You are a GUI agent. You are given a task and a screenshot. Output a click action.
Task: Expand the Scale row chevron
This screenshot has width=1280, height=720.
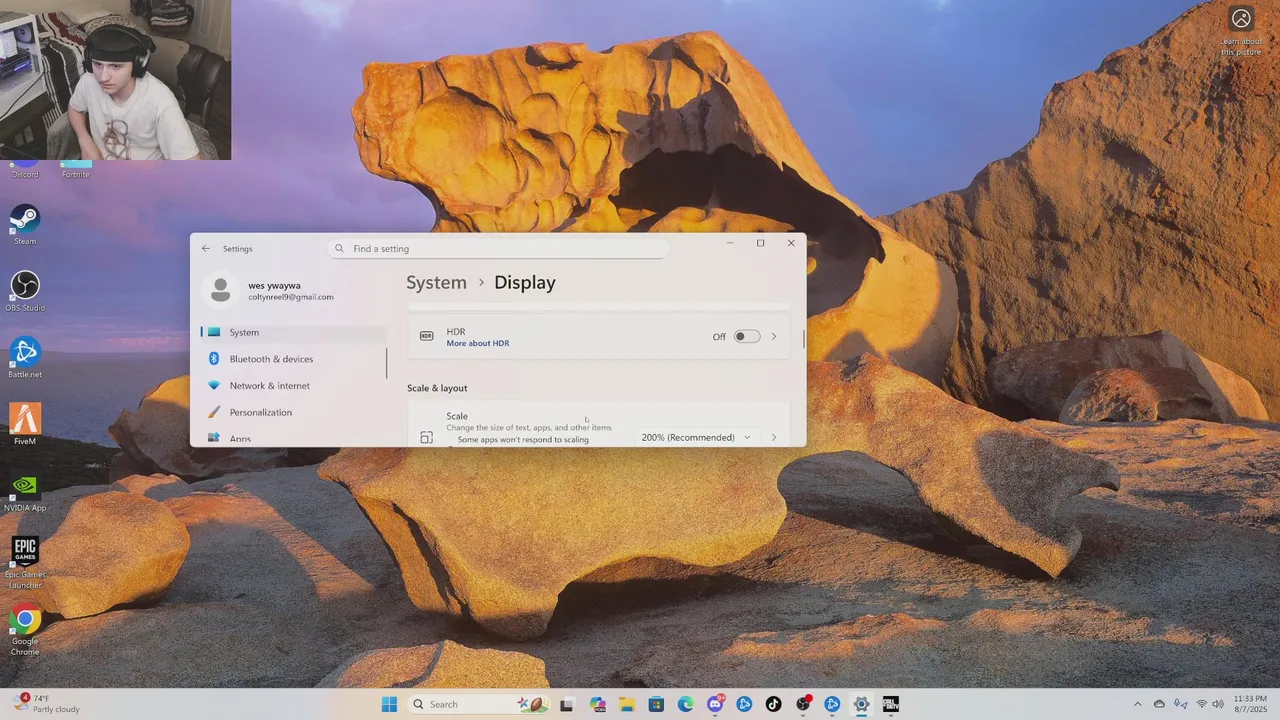pos(773,438)
